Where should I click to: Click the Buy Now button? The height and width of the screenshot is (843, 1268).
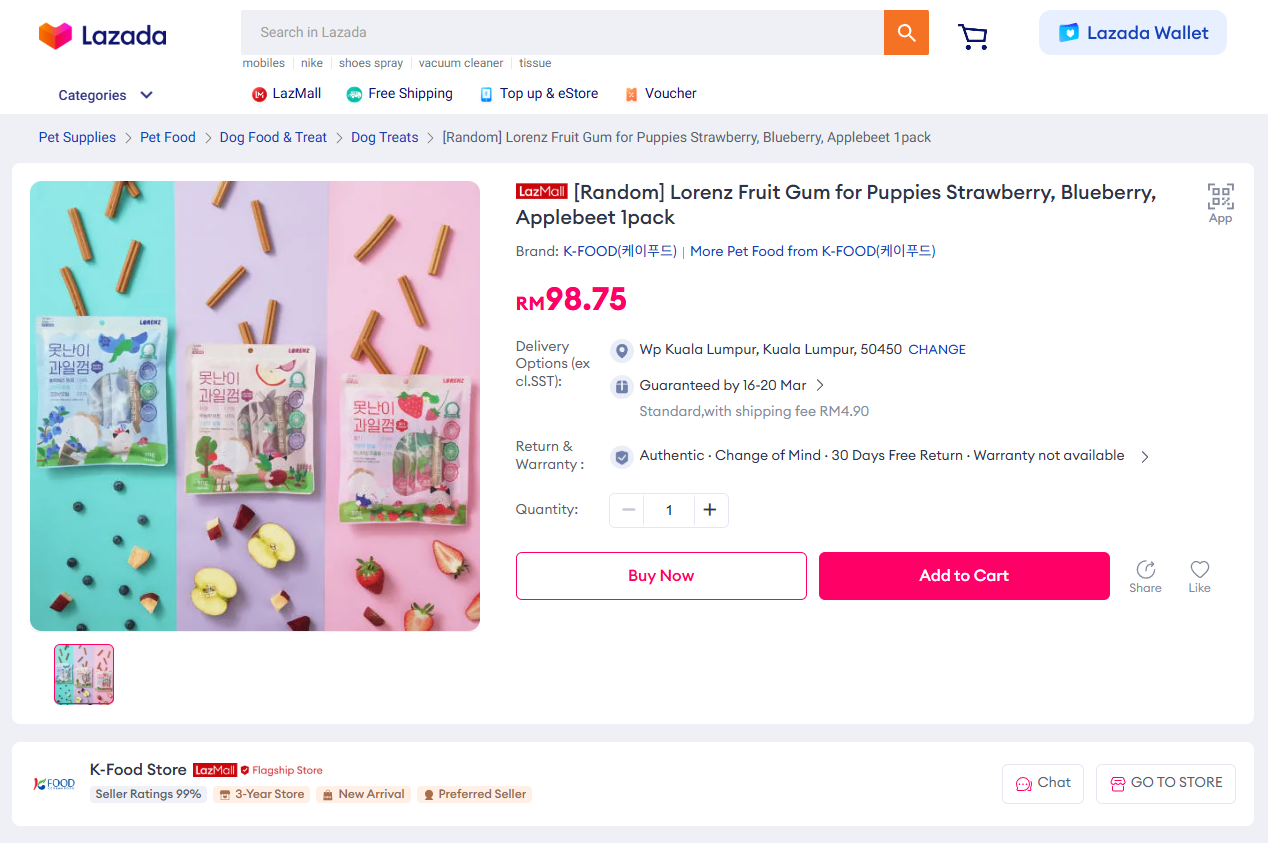(x=661, y=576)
